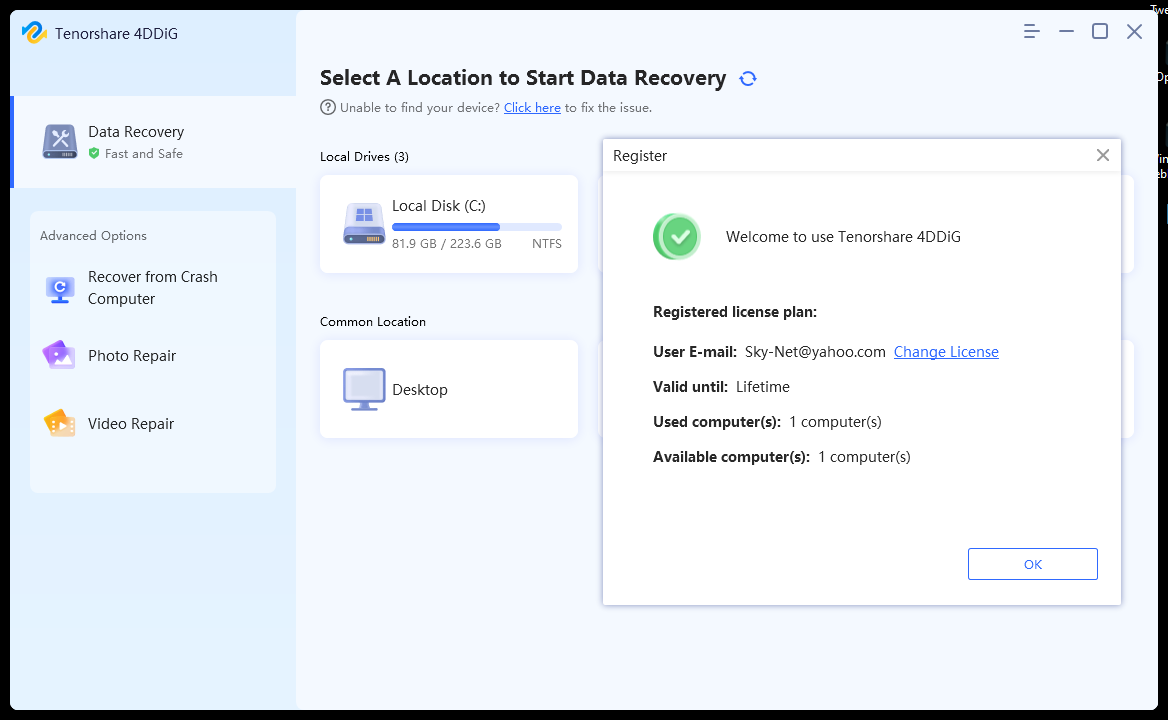This screenshot has width=1168, height=720.
Task: Click the 'Lifetime' validity value
Action: 763,386
